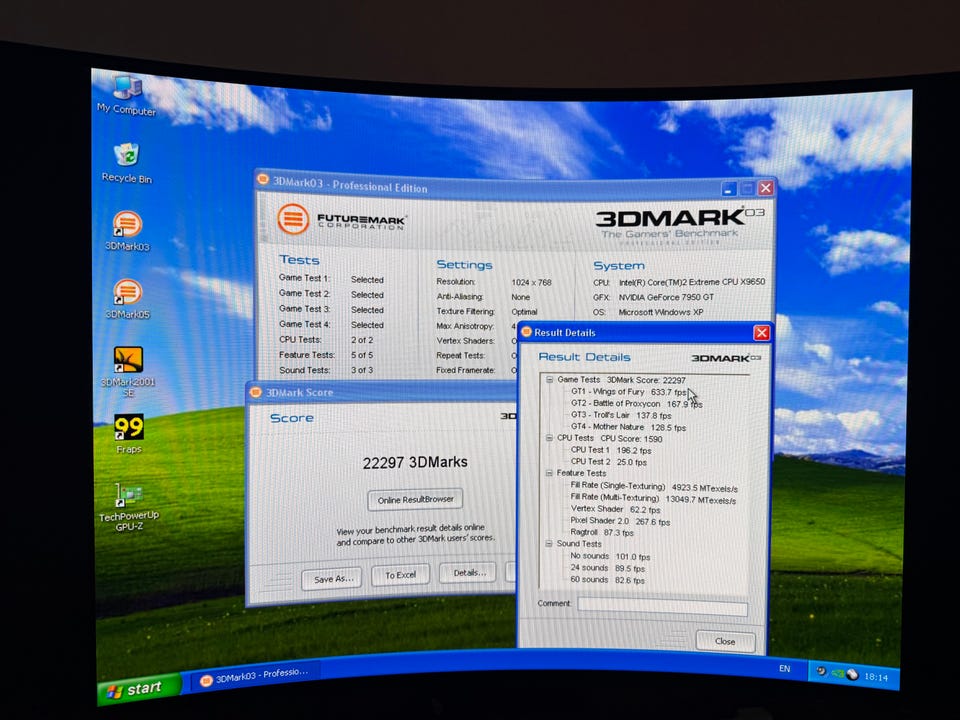The height and width of the screenshot is (720, 960).
Task: Select the GT2 - Battle of Proxycon row
Action: tap(637, 404)
